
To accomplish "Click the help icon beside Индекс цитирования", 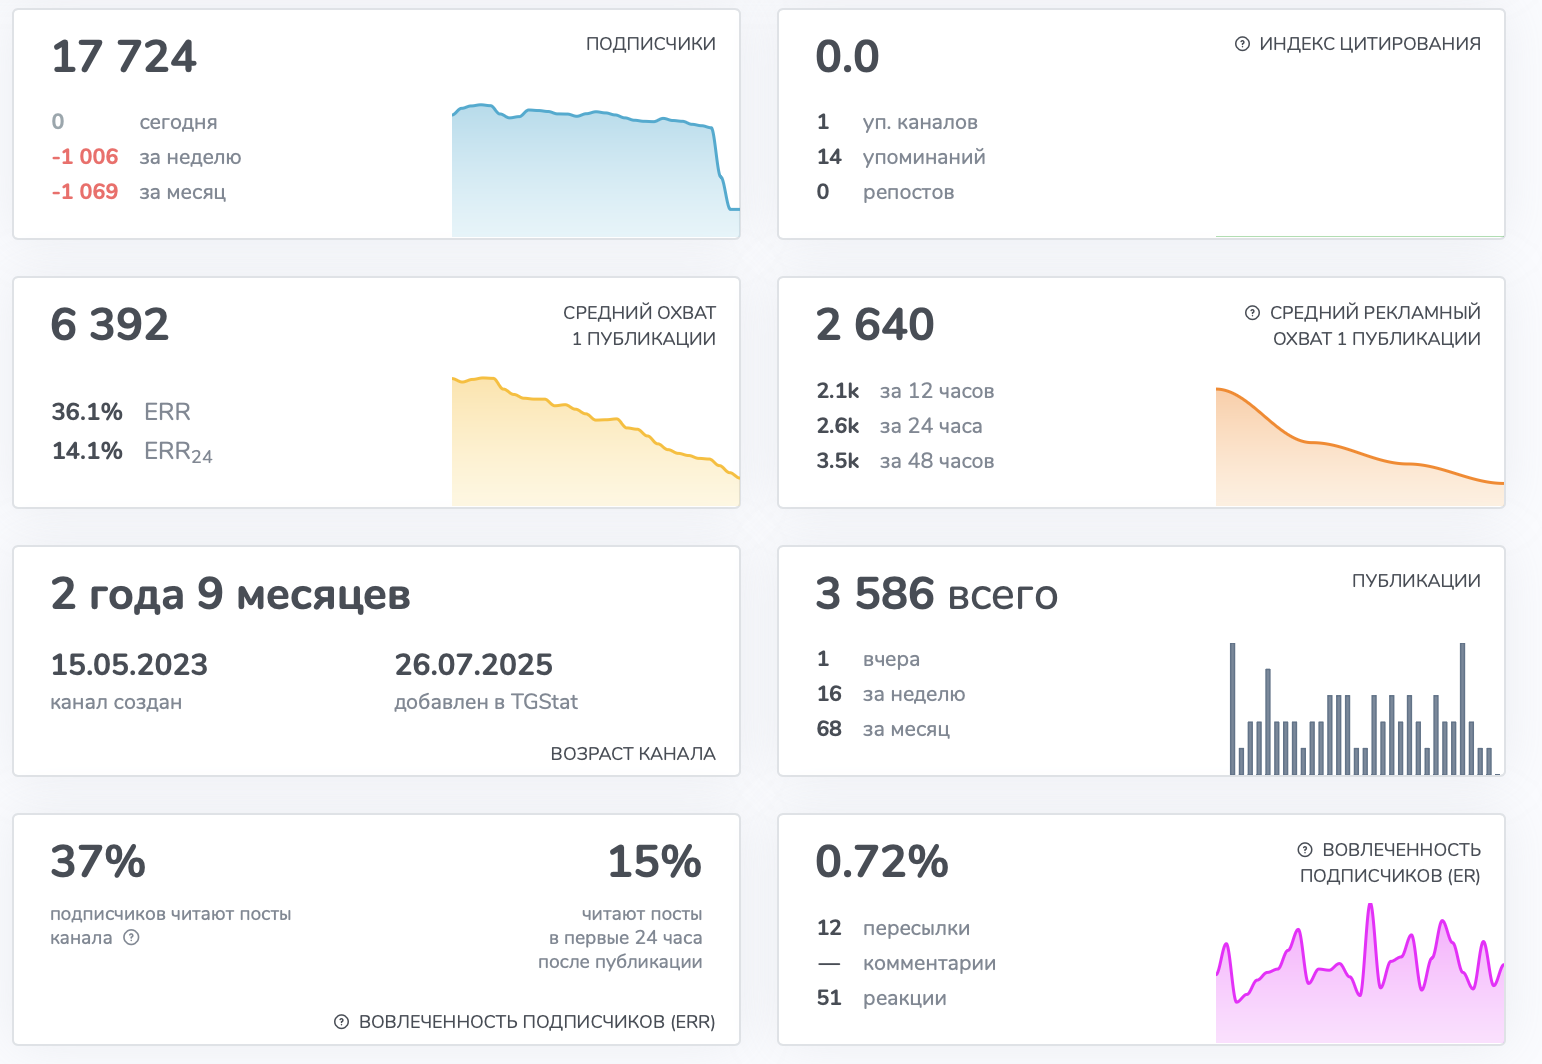I will click(1242, 44).
